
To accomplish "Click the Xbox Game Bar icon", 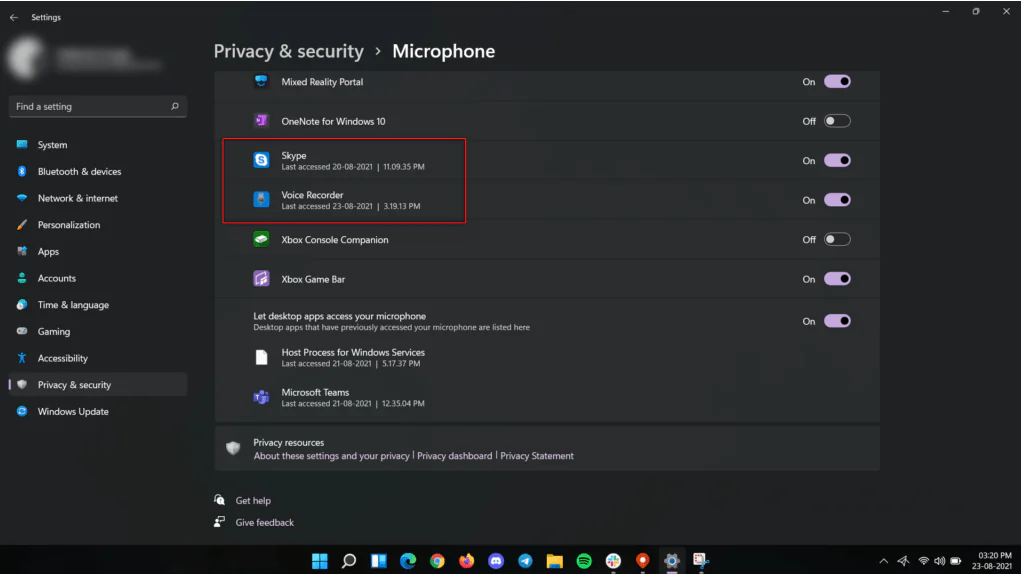I will [261, 279].
